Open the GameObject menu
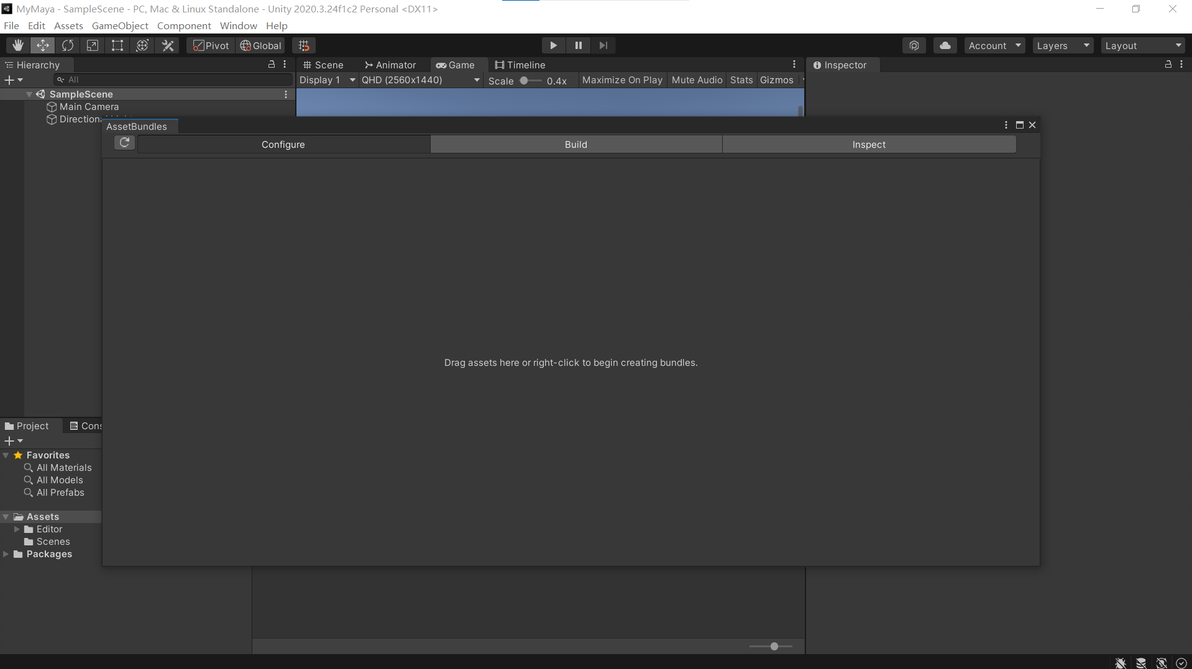The width and height of the screenshot is (1192, 669). click(120, 26)
